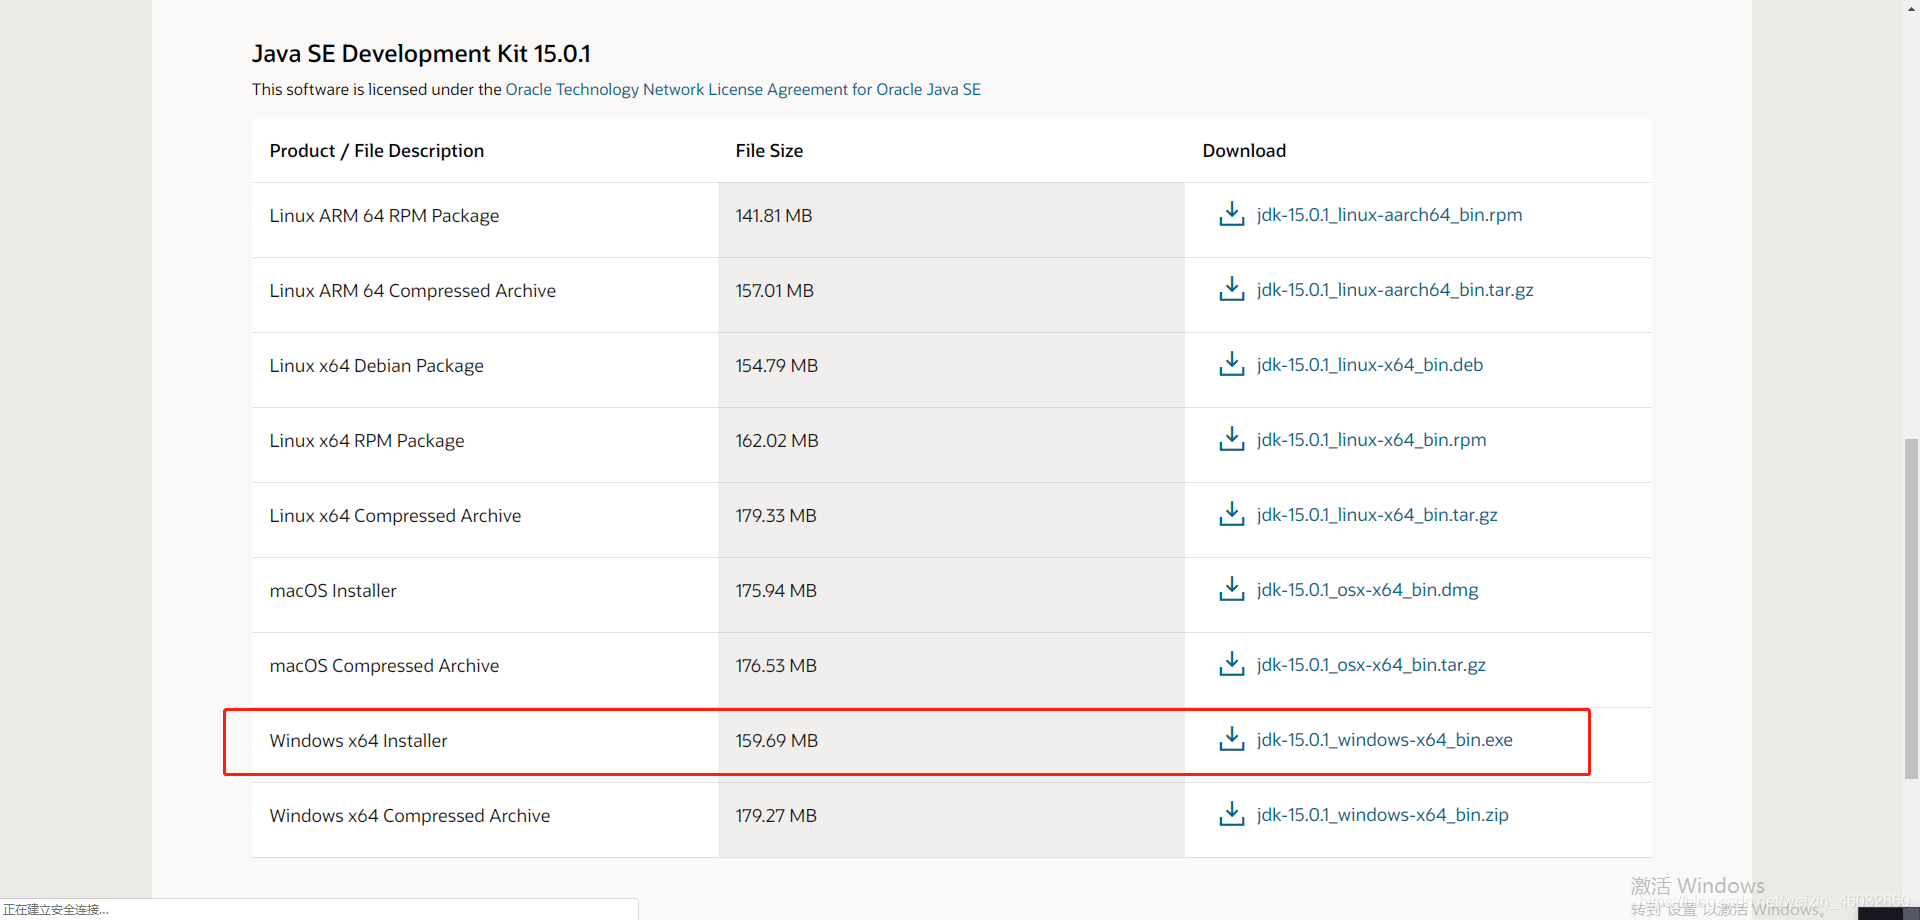Click File Size column header

pyautogui.click(x=769, y=151)
